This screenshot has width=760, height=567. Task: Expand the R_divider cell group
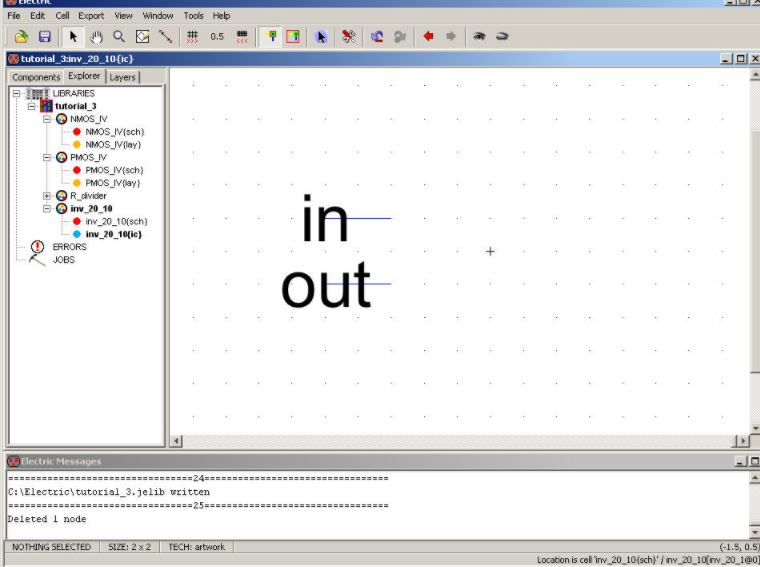coord(47,196)
